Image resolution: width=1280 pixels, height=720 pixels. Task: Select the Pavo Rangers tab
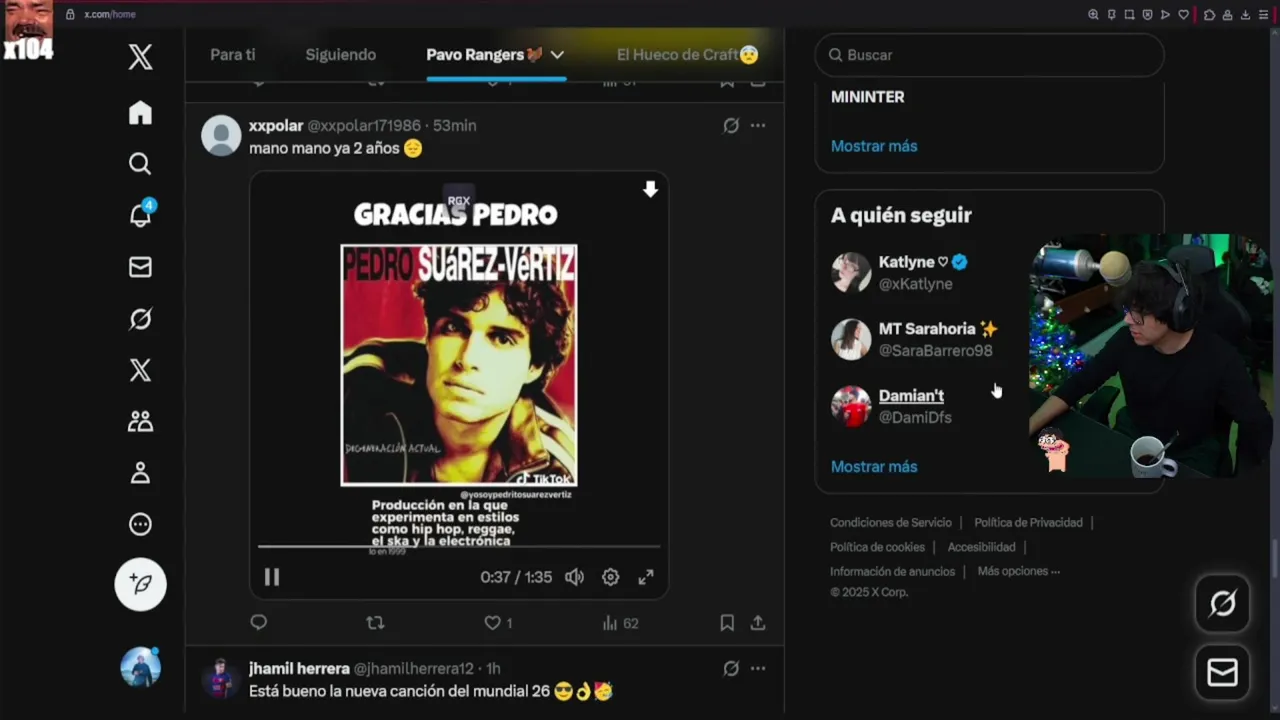(484, 55)
